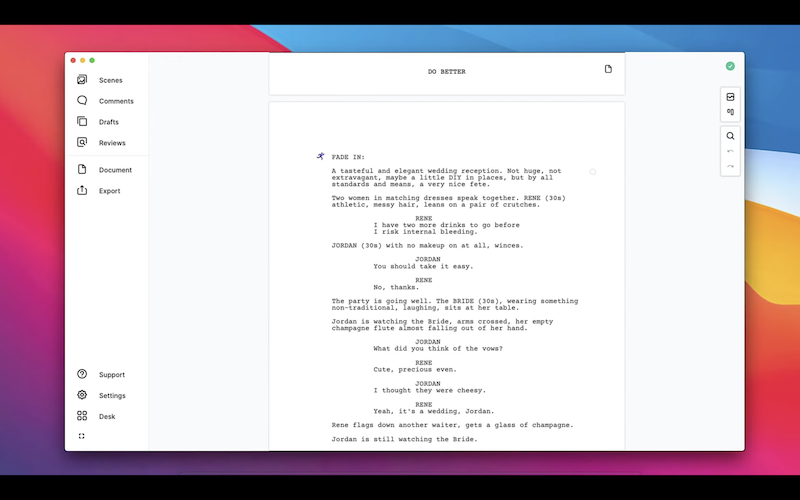
Task: Click the sidebar collapse icon below Desk
Action: tap(82, 436)
